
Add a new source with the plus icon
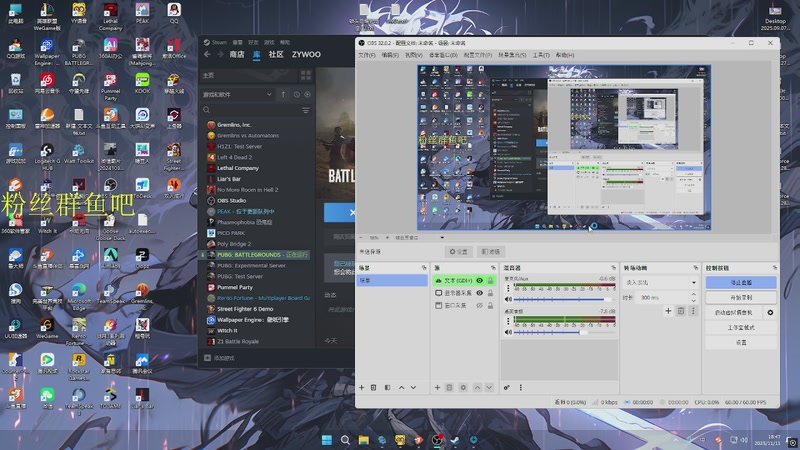click(437, 388)
